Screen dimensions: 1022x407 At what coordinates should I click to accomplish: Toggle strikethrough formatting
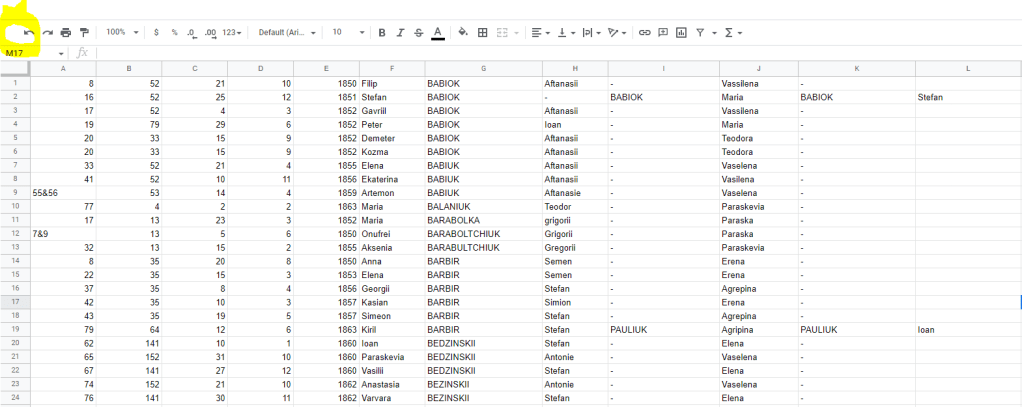418,33
